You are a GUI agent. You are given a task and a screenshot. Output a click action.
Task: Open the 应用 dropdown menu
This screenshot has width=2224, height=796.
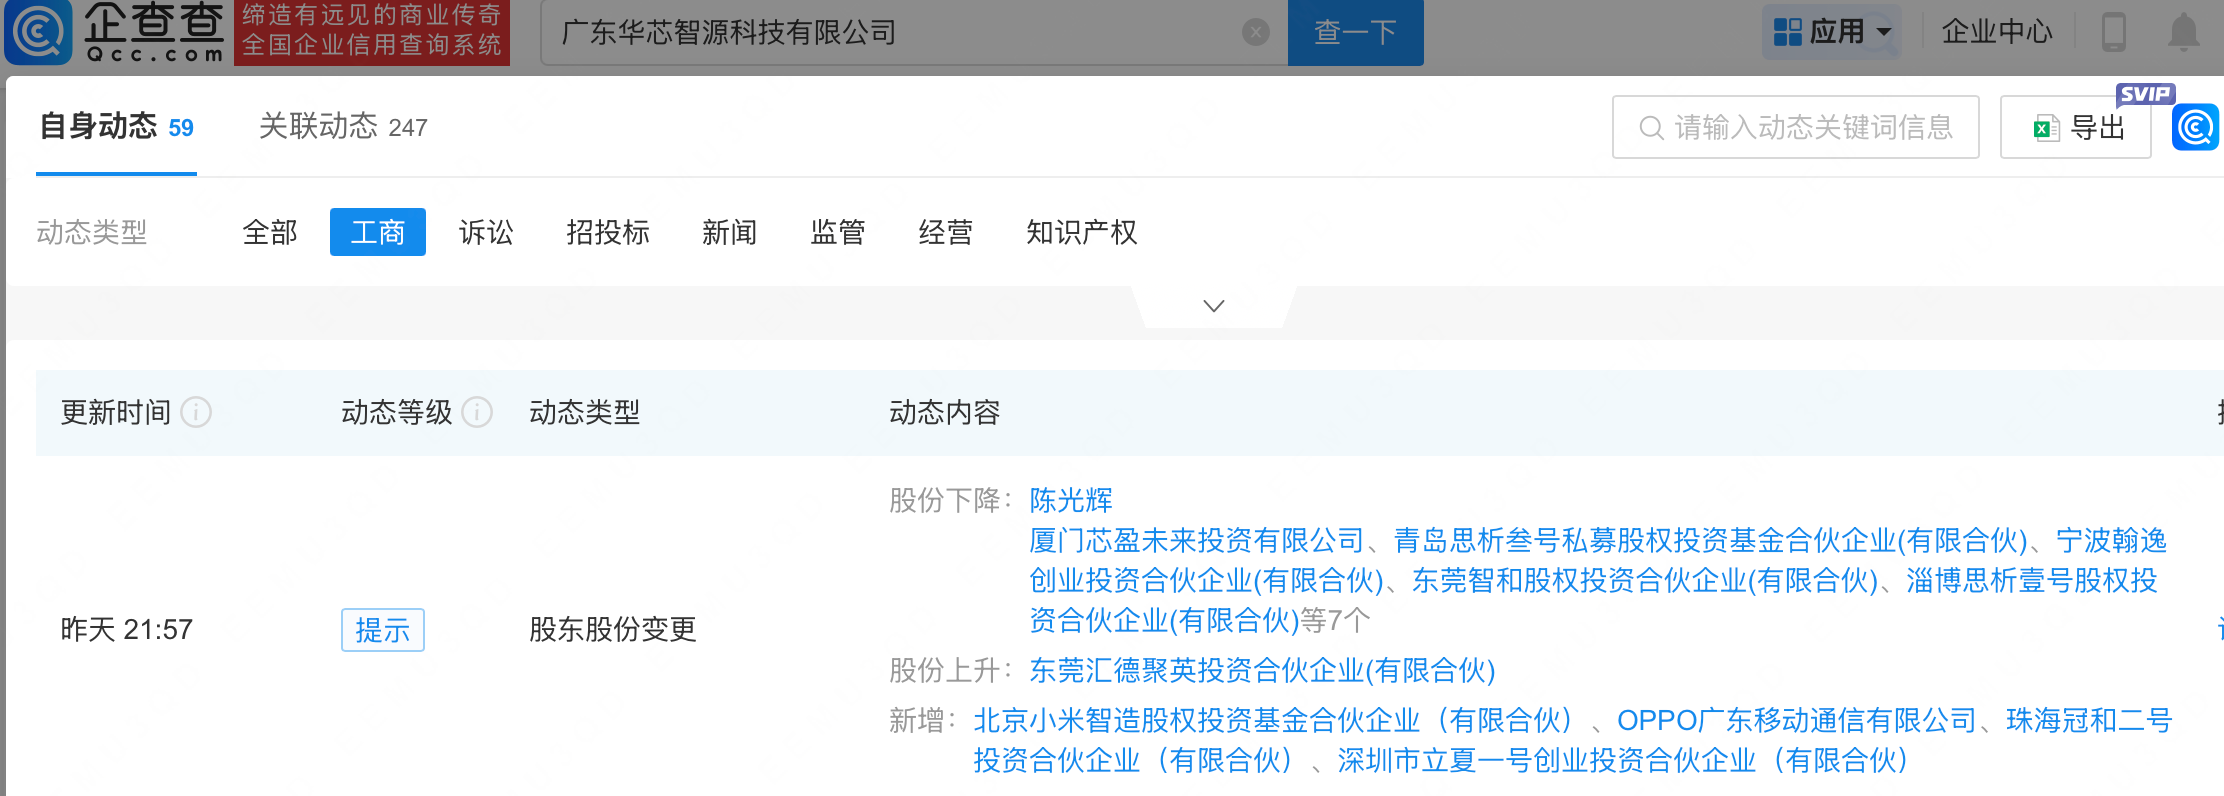[1831, 32]
